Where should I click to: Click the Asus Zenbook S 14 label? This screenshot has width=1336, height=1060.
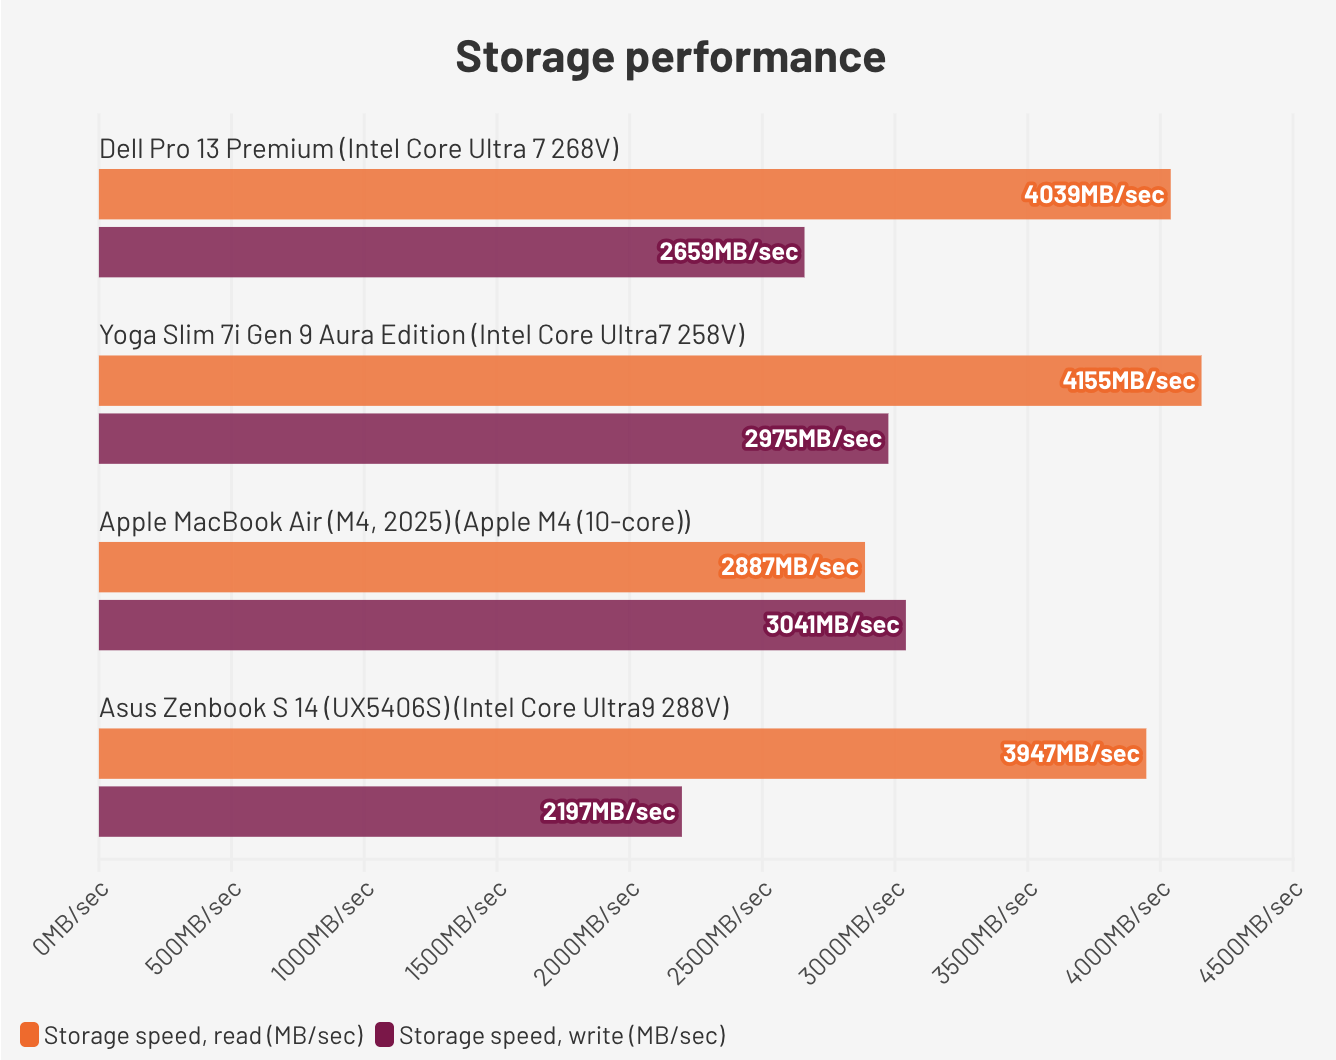[414, 708]
